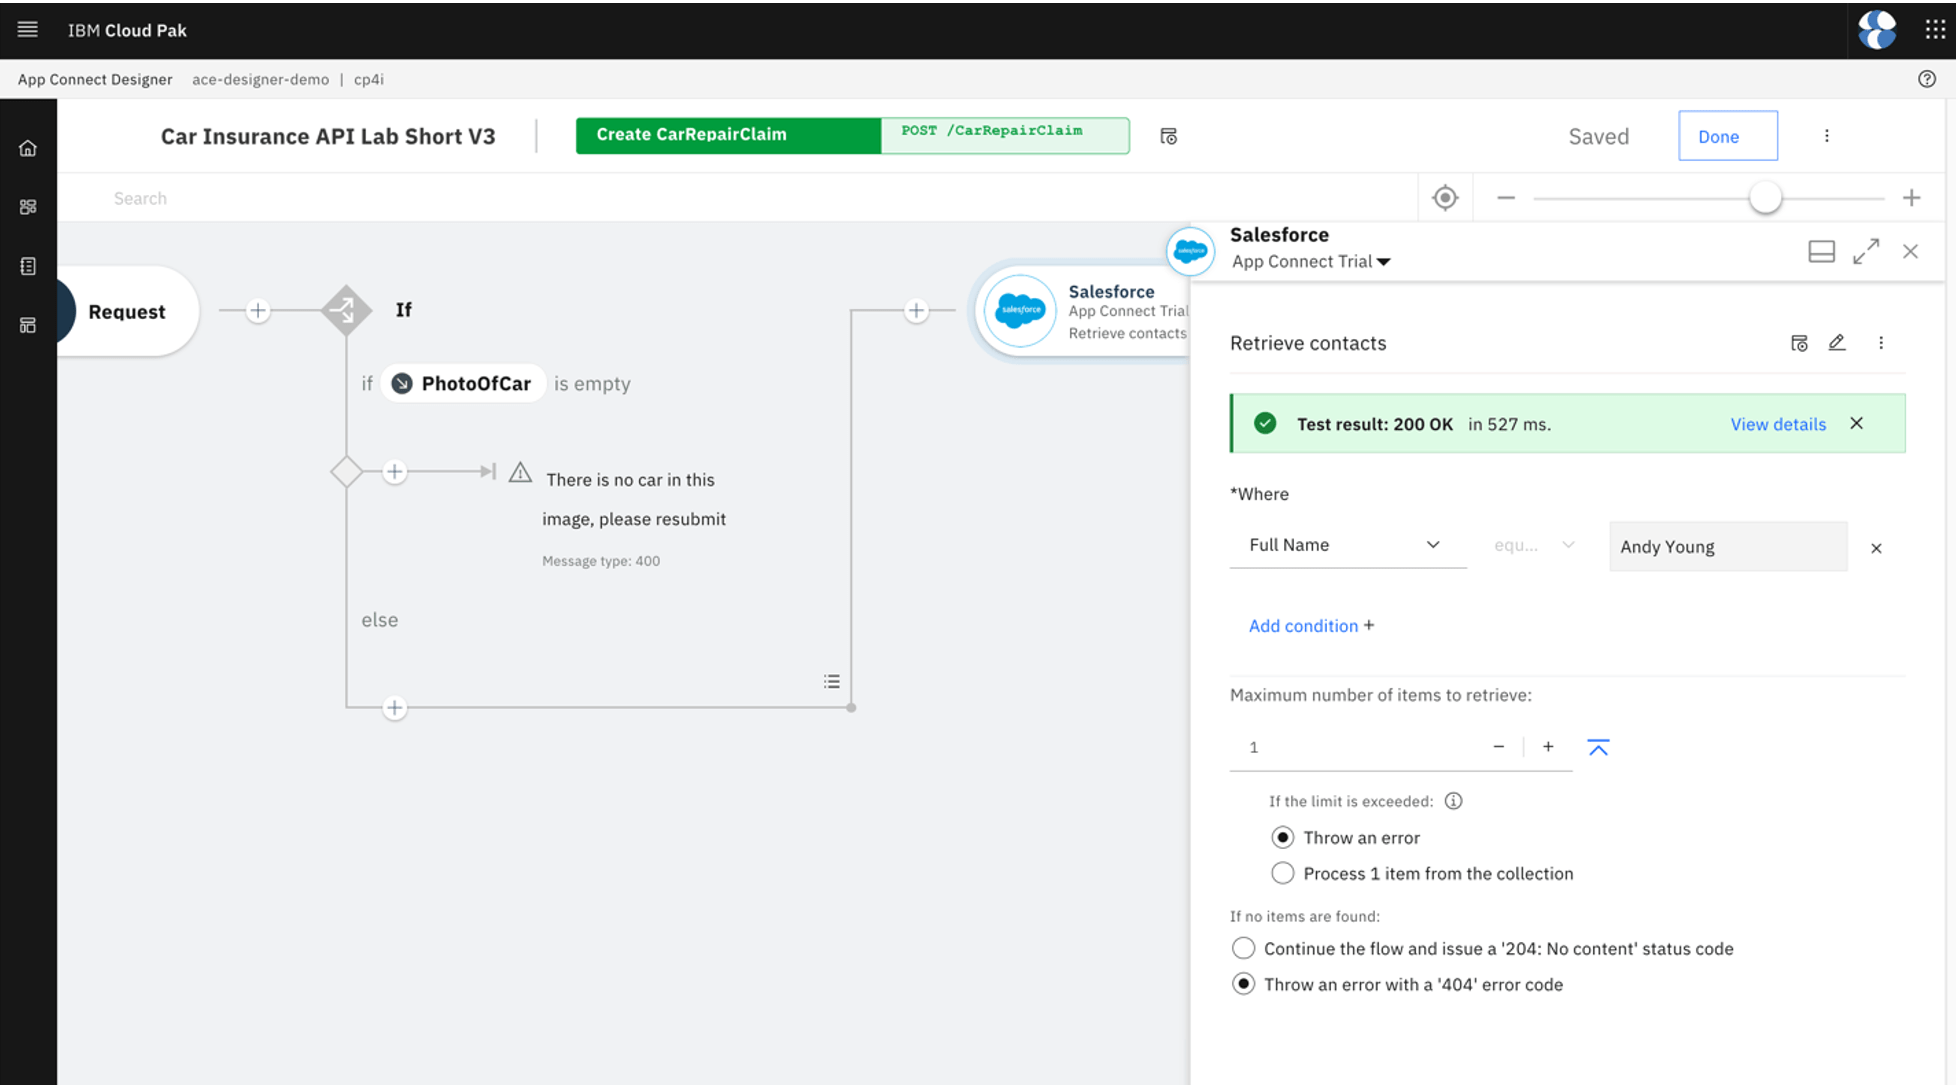Open the hamburger navigation menu
The height and width of the screenshot is (1092, 1956).
click(27, 29)
